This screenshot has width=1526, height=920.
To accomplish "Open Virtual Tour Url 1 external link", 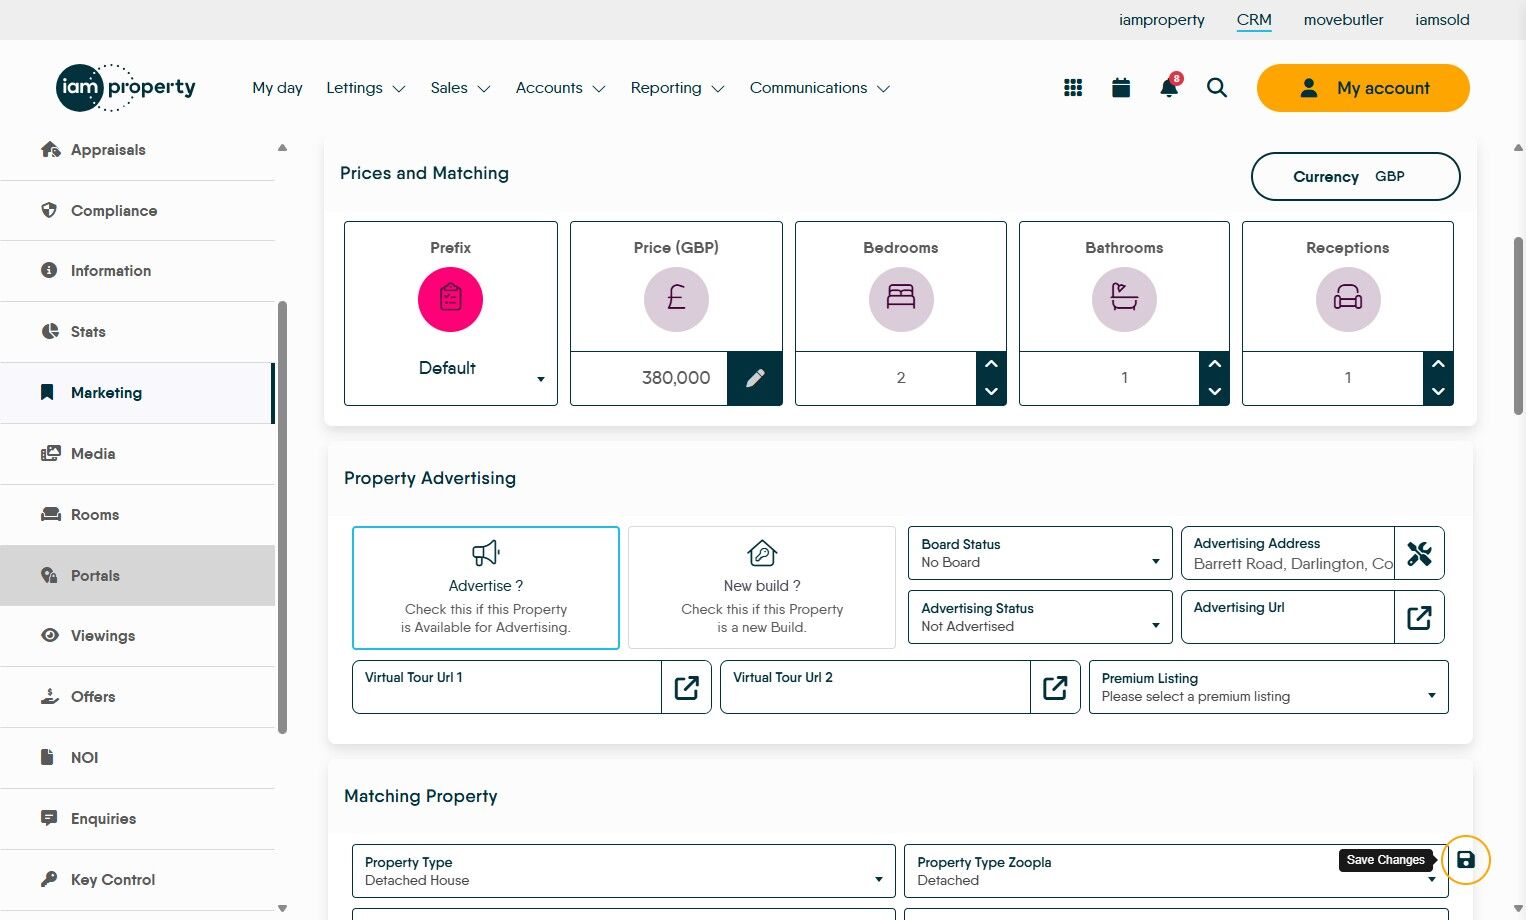I will coord(686,687).
